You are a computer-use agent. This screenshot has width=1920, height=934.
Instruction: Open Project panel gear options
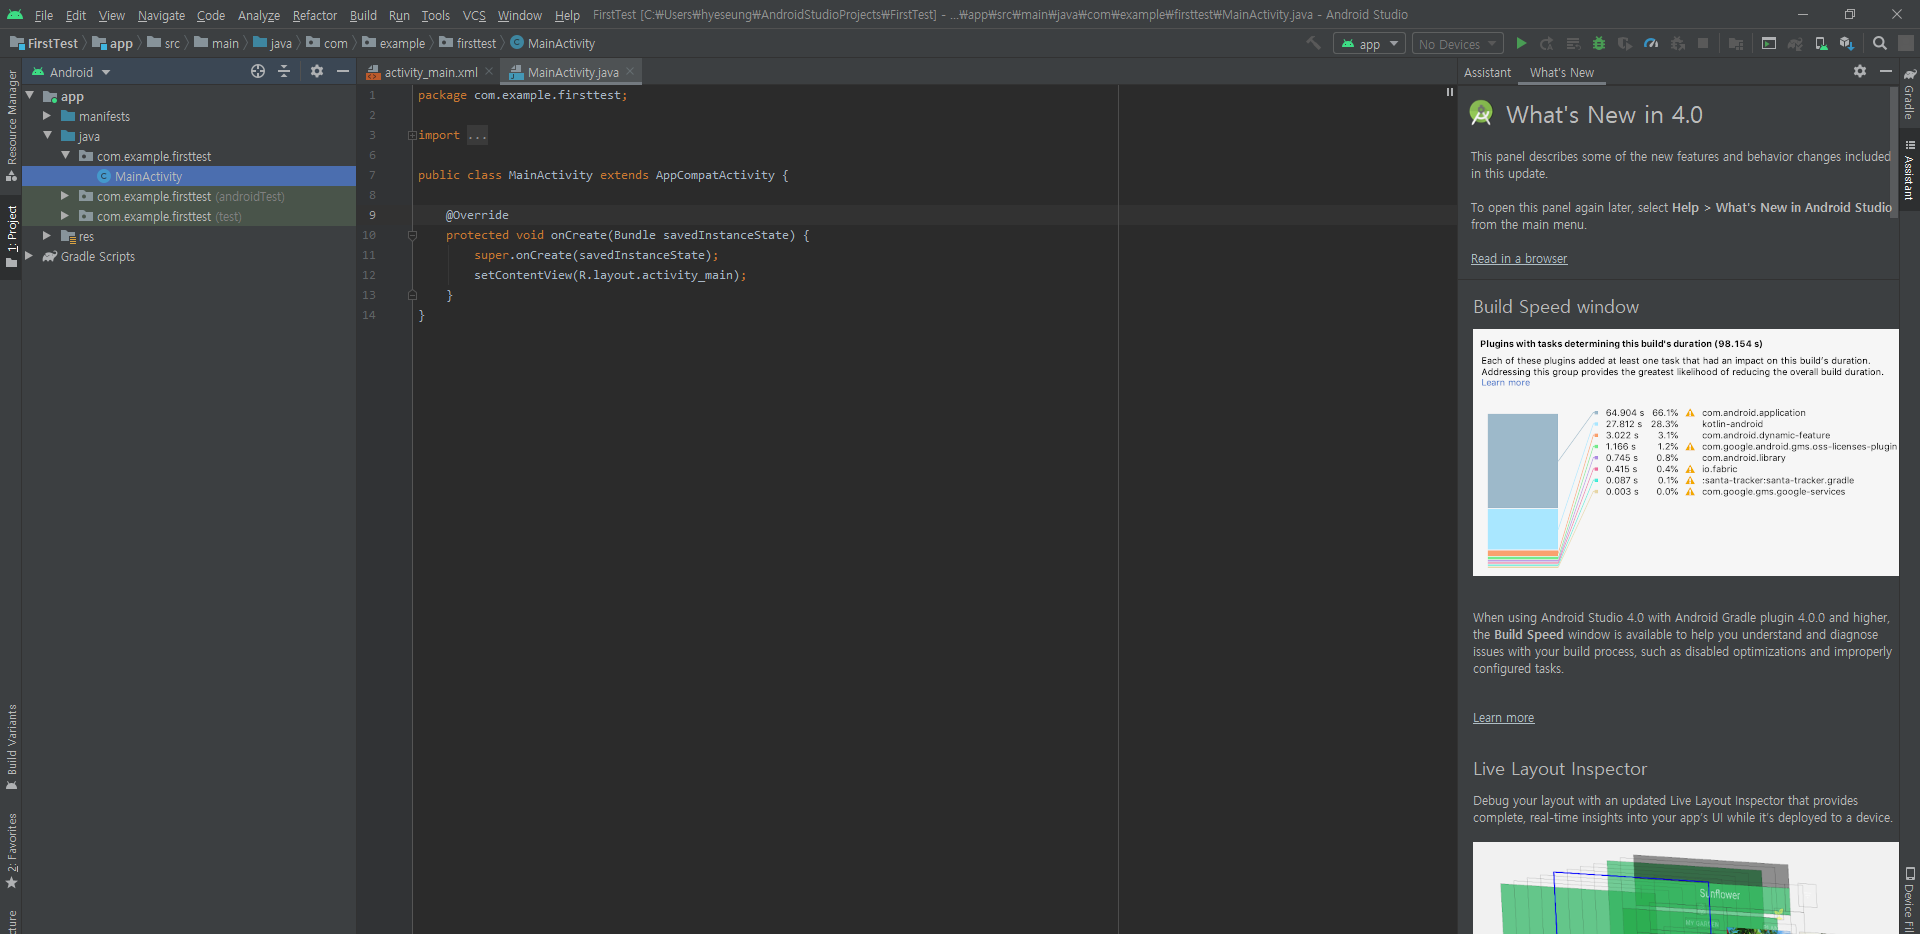[x=317, y=71]
